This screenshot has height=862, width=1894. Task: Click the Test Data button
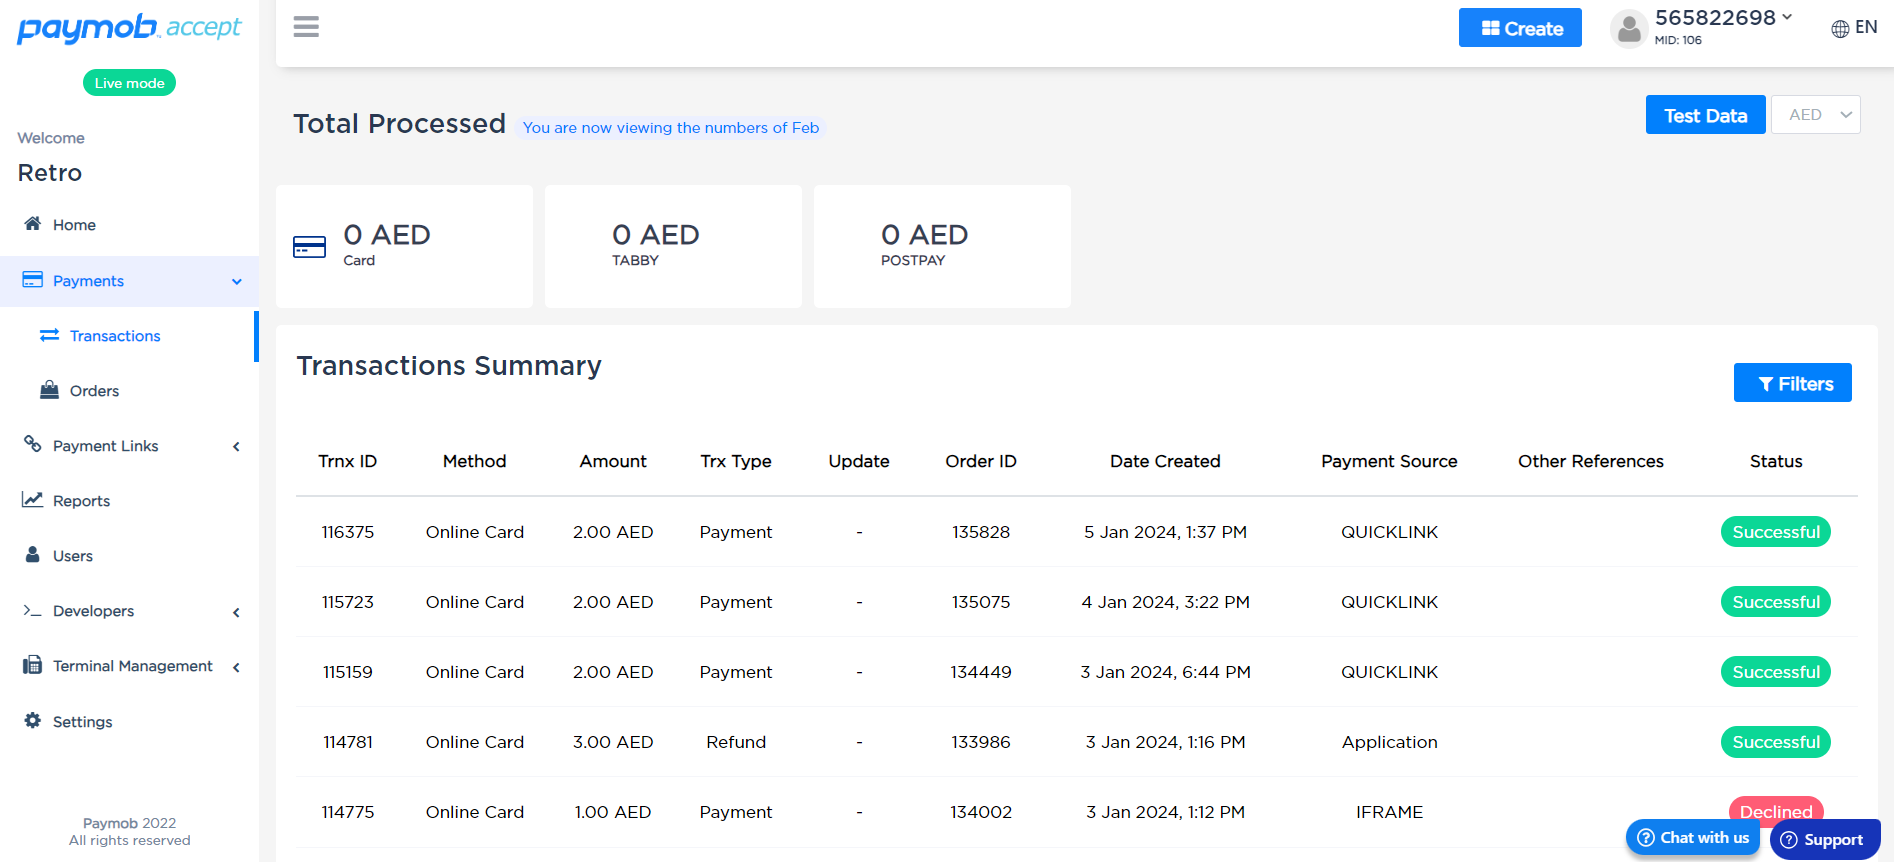pyautogui.click(x=1705, y=115)
